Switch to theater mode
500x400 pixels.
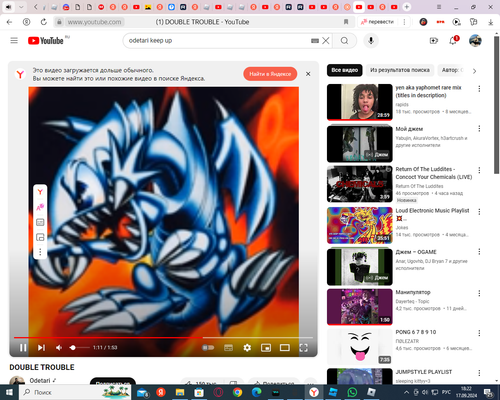tap(285, 348)
